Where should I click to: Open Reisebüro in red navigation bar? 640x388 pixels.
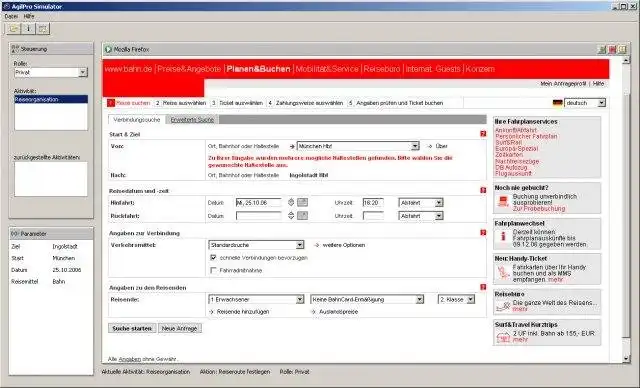(x=382, y=69)
